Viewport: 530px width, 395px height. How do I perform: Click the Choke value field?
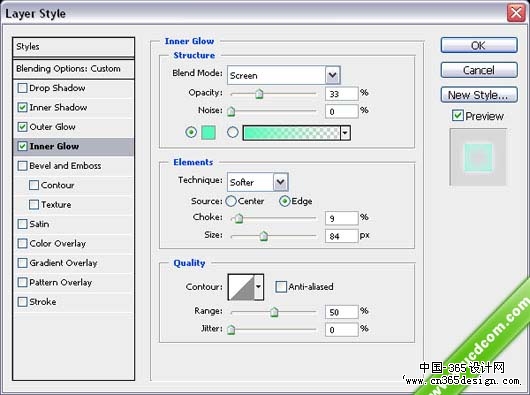pyautogui.click(x=341, y=218)
